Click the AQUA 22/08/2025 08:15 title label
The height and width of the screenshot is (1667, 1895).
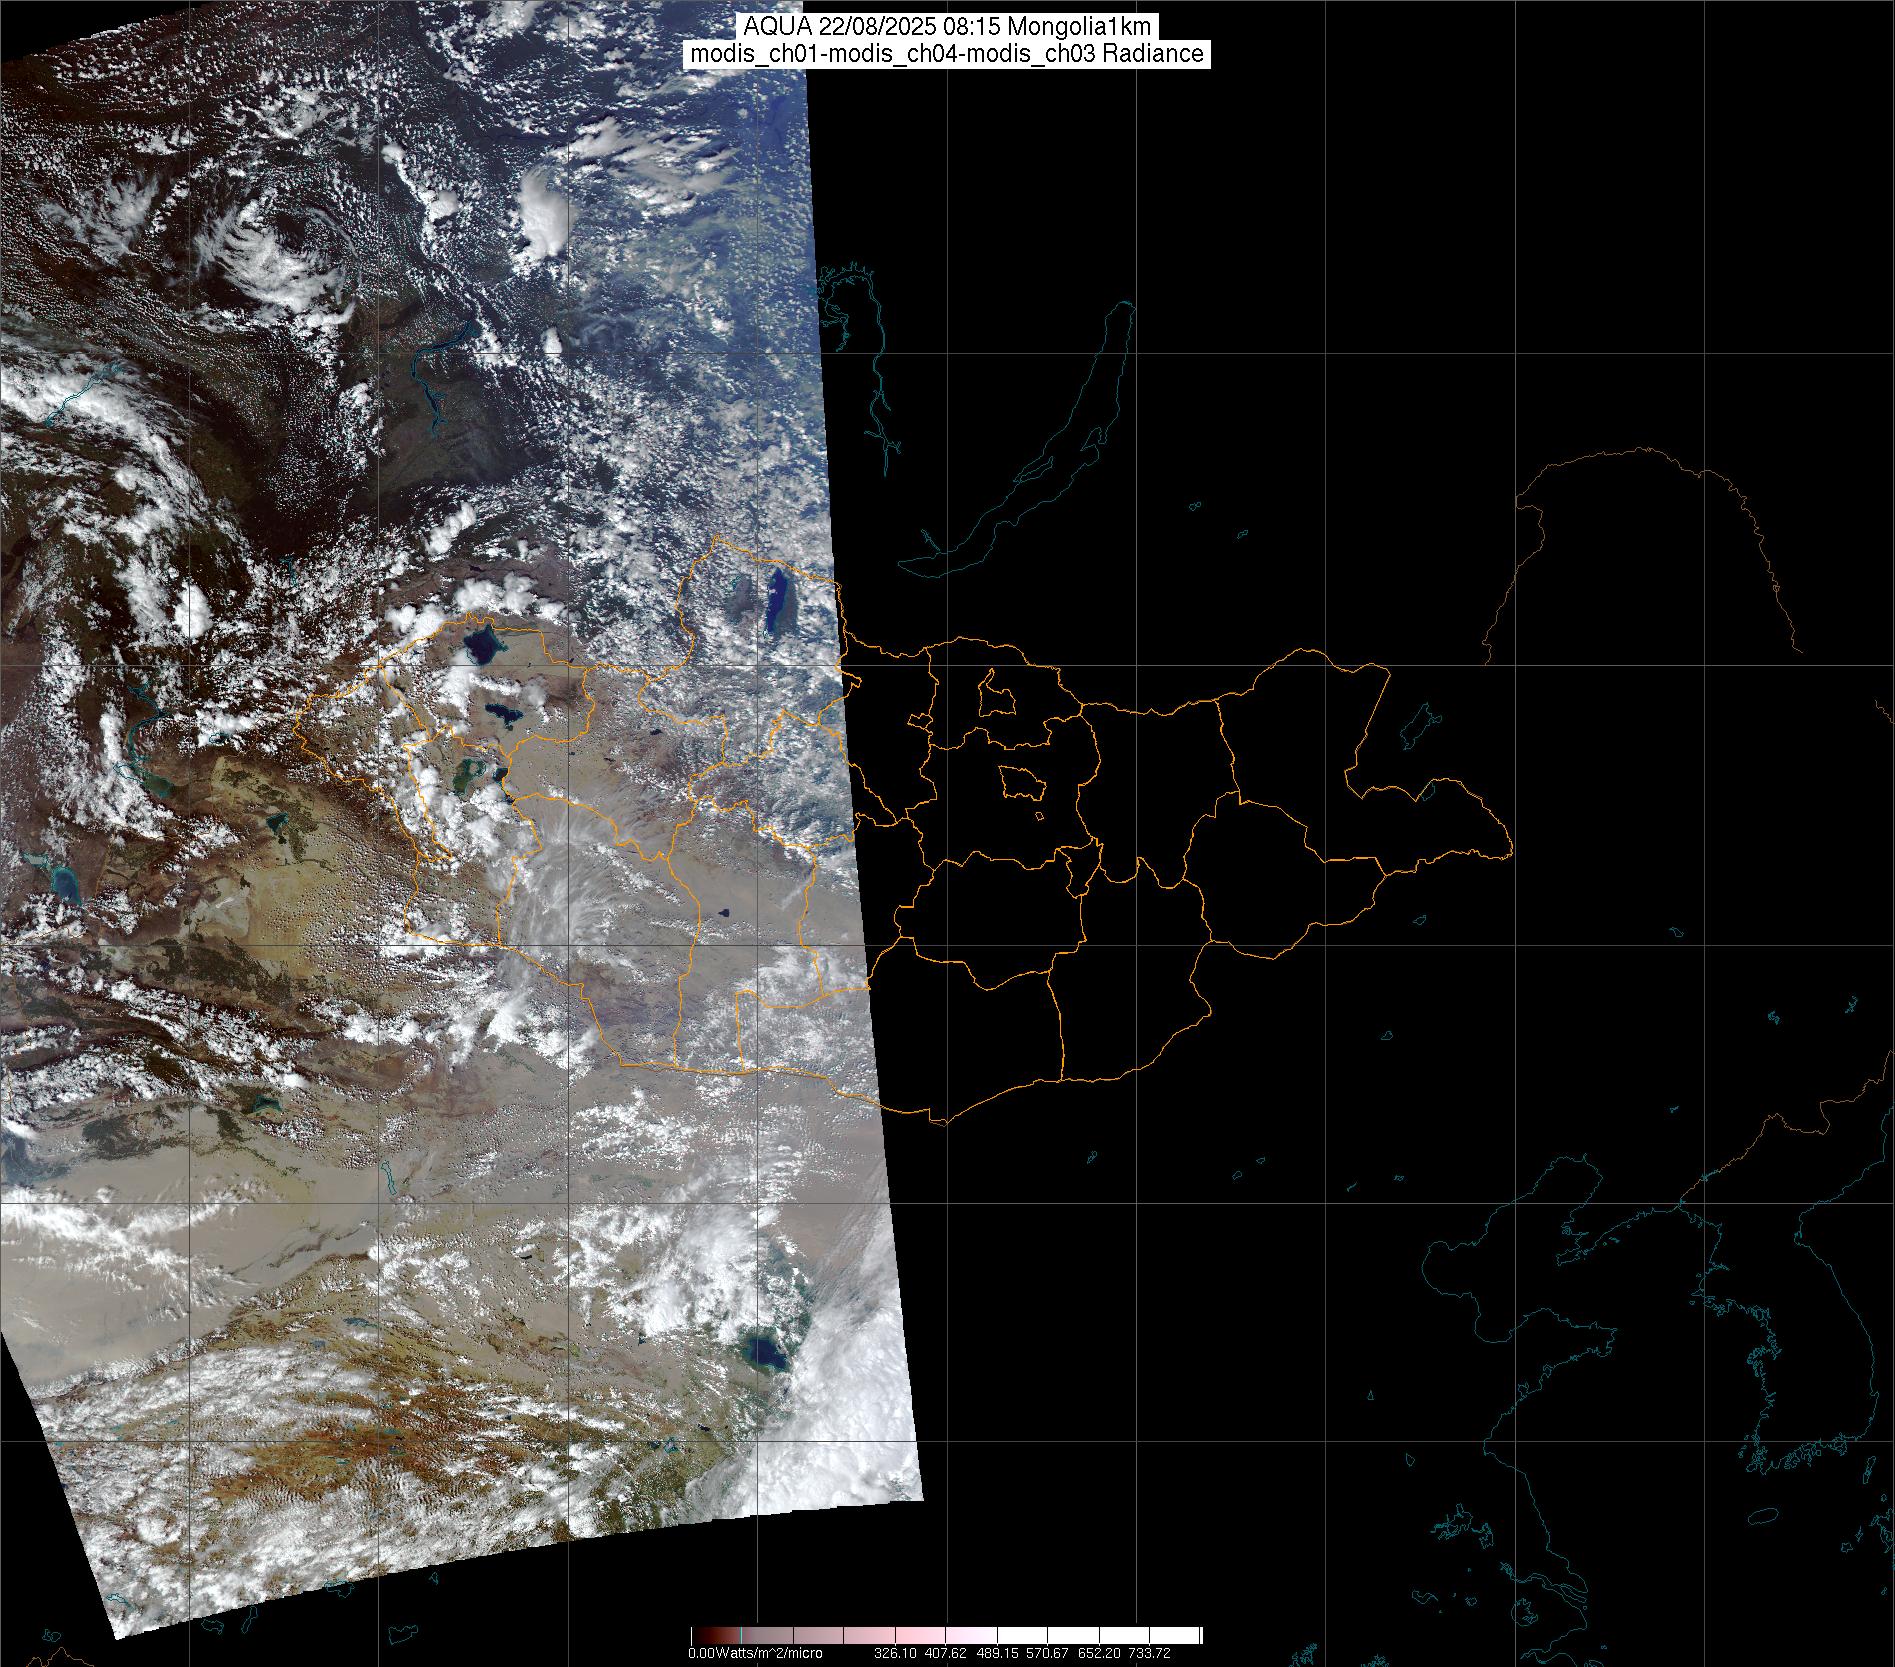coord(947,27)
